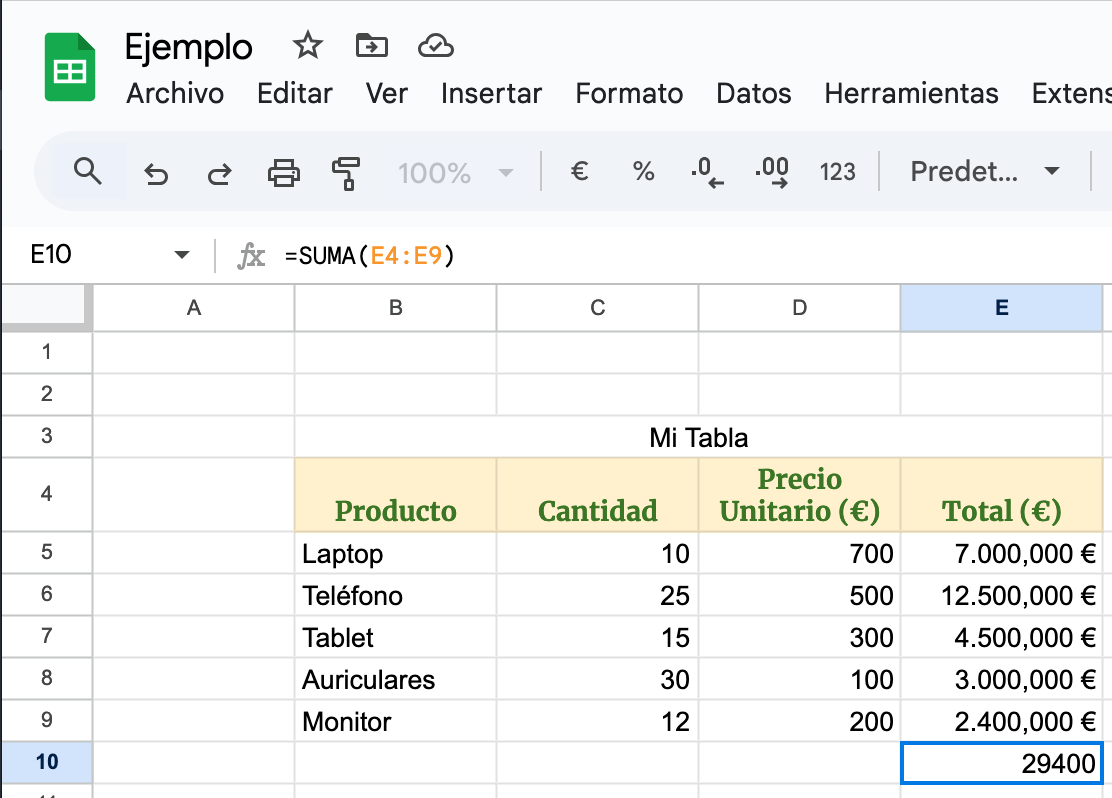Activate the paint format tool
Viewport: 1112px width, 798px height.
click(345, 173)
